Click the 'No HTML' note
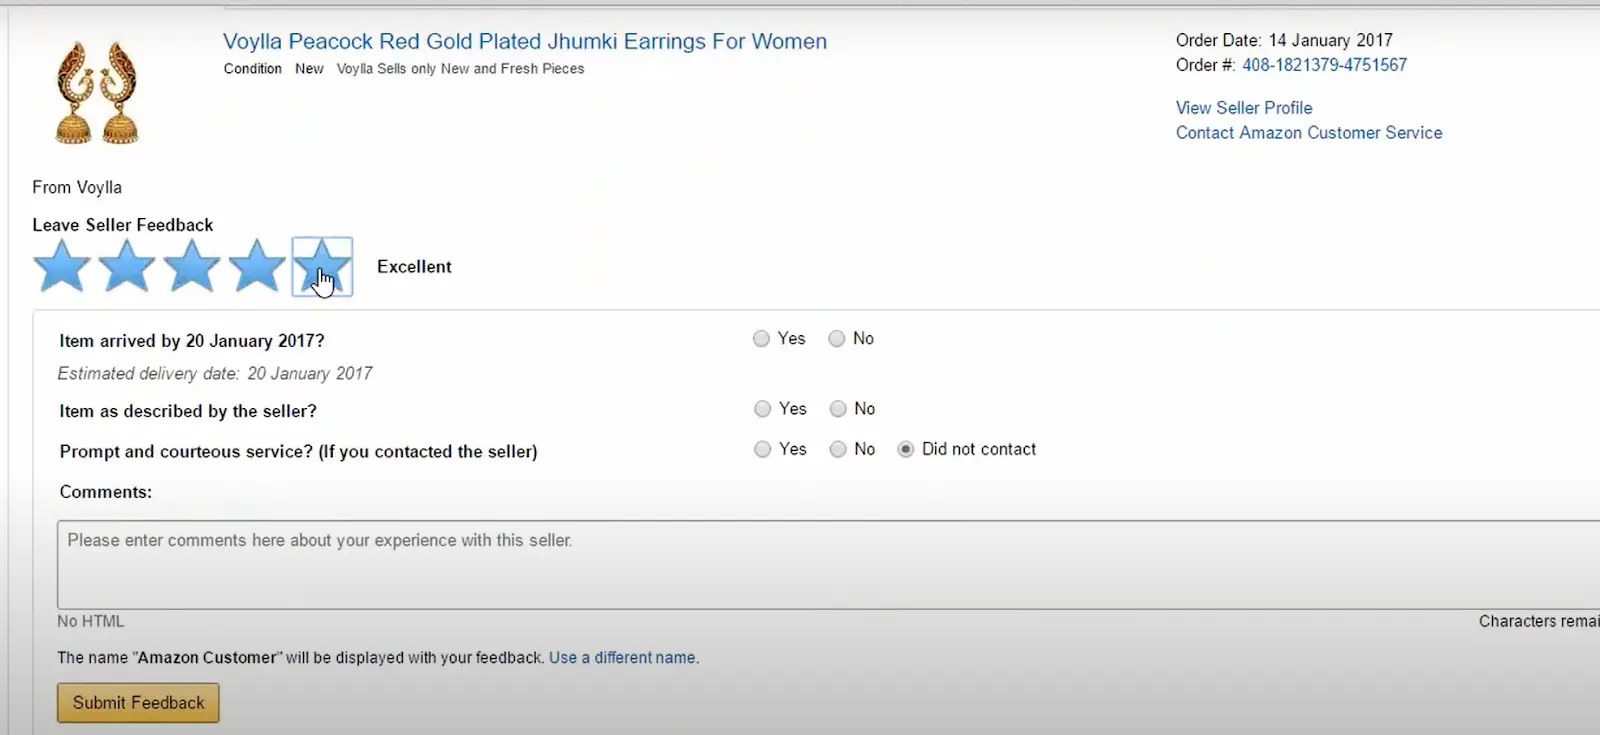This screenshot has width=1600, height=735. coord(91,621)
